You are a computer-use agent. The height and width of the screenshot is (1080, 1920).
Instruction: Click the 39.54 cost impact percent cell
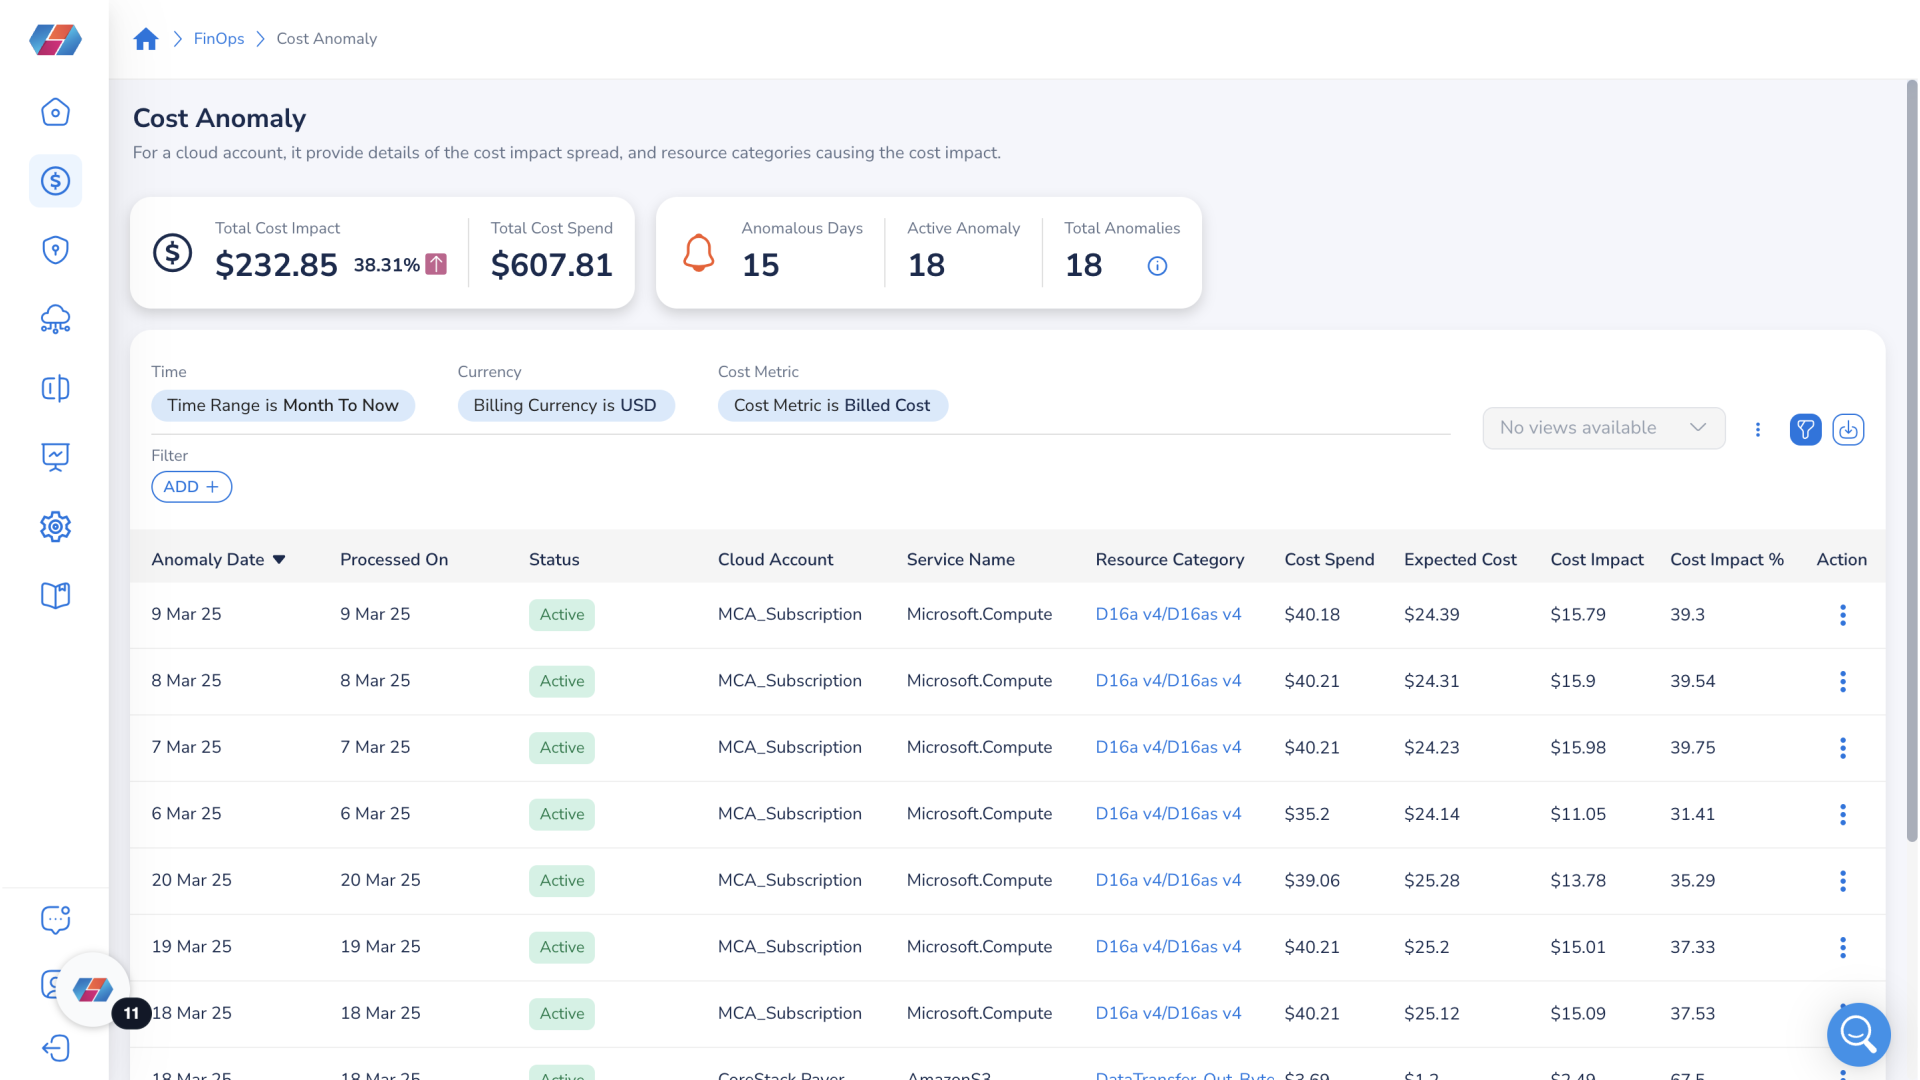1692,681
